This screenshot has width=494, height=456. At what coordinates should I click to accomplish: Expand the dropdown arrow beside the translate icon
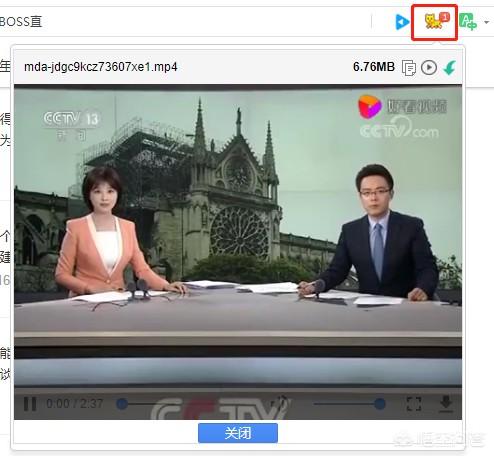487,22
